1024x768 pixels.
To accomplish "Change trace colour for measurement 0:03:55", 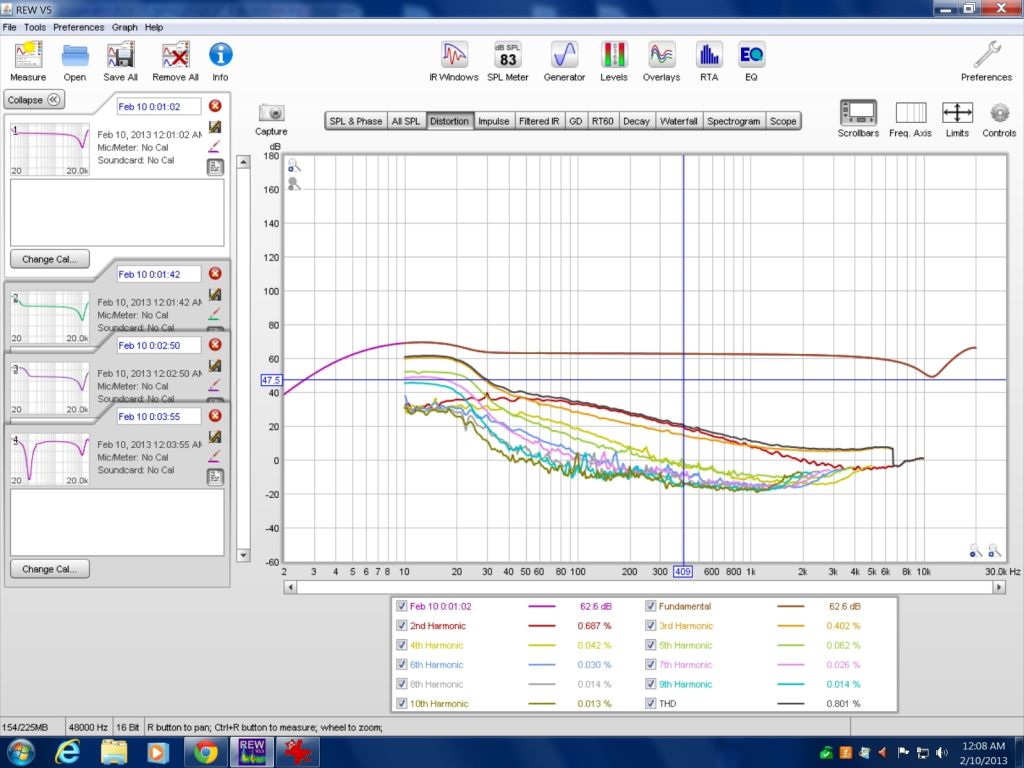I will point(214,456).
